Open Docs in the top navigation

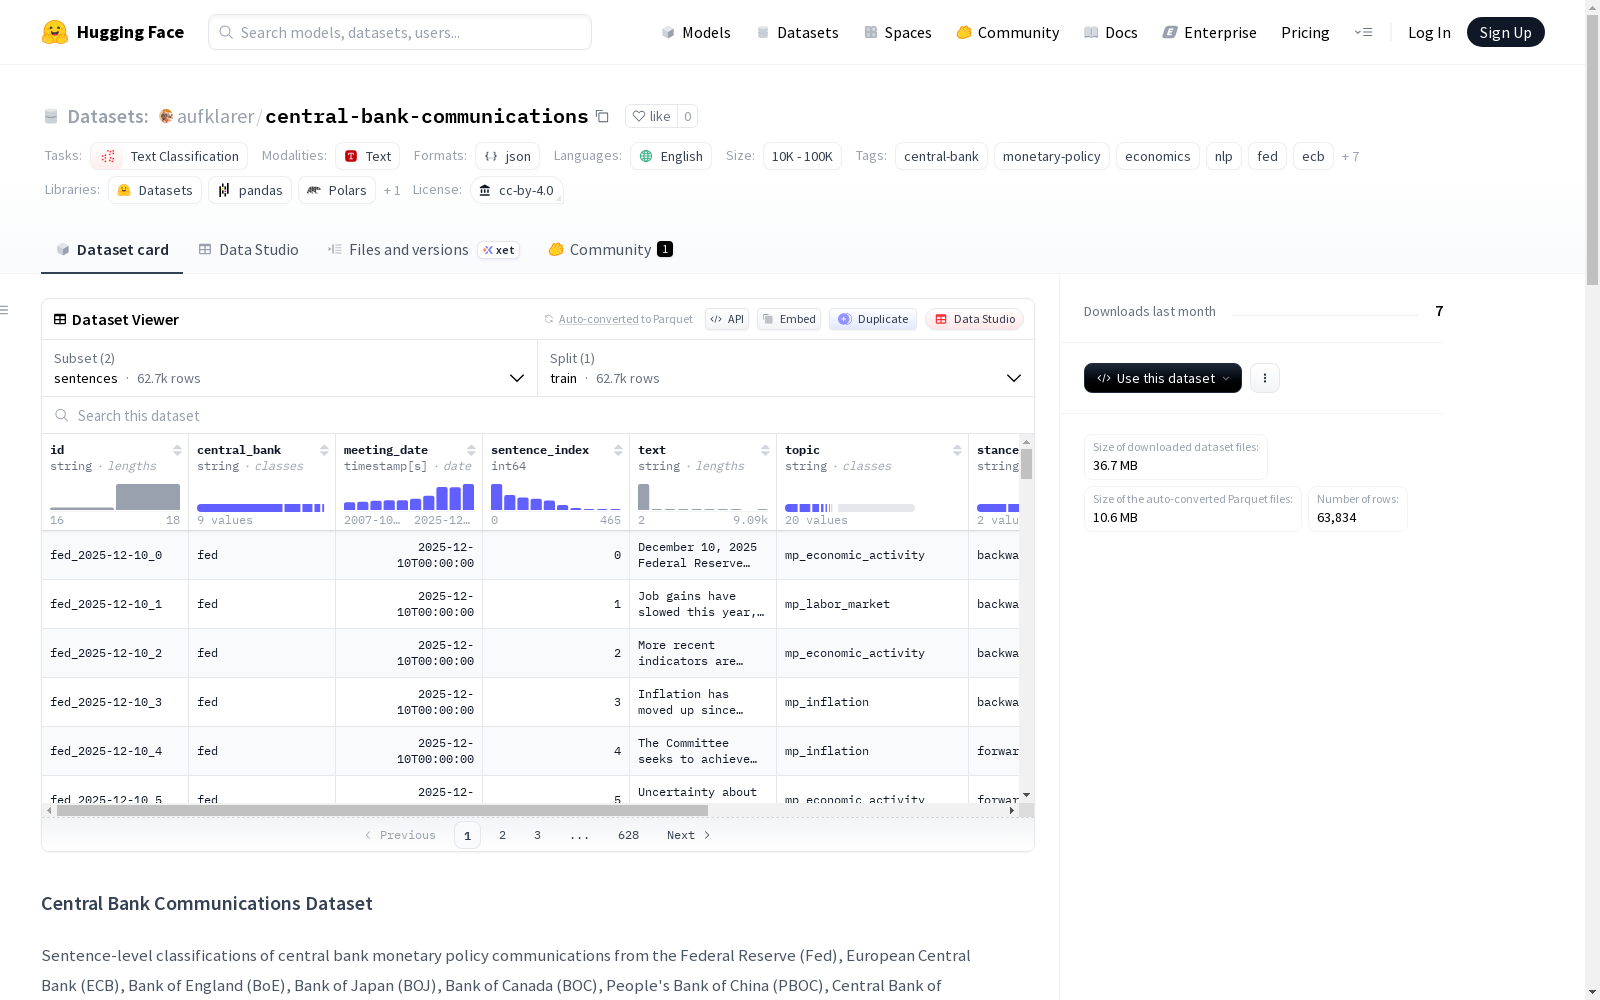1111,32
